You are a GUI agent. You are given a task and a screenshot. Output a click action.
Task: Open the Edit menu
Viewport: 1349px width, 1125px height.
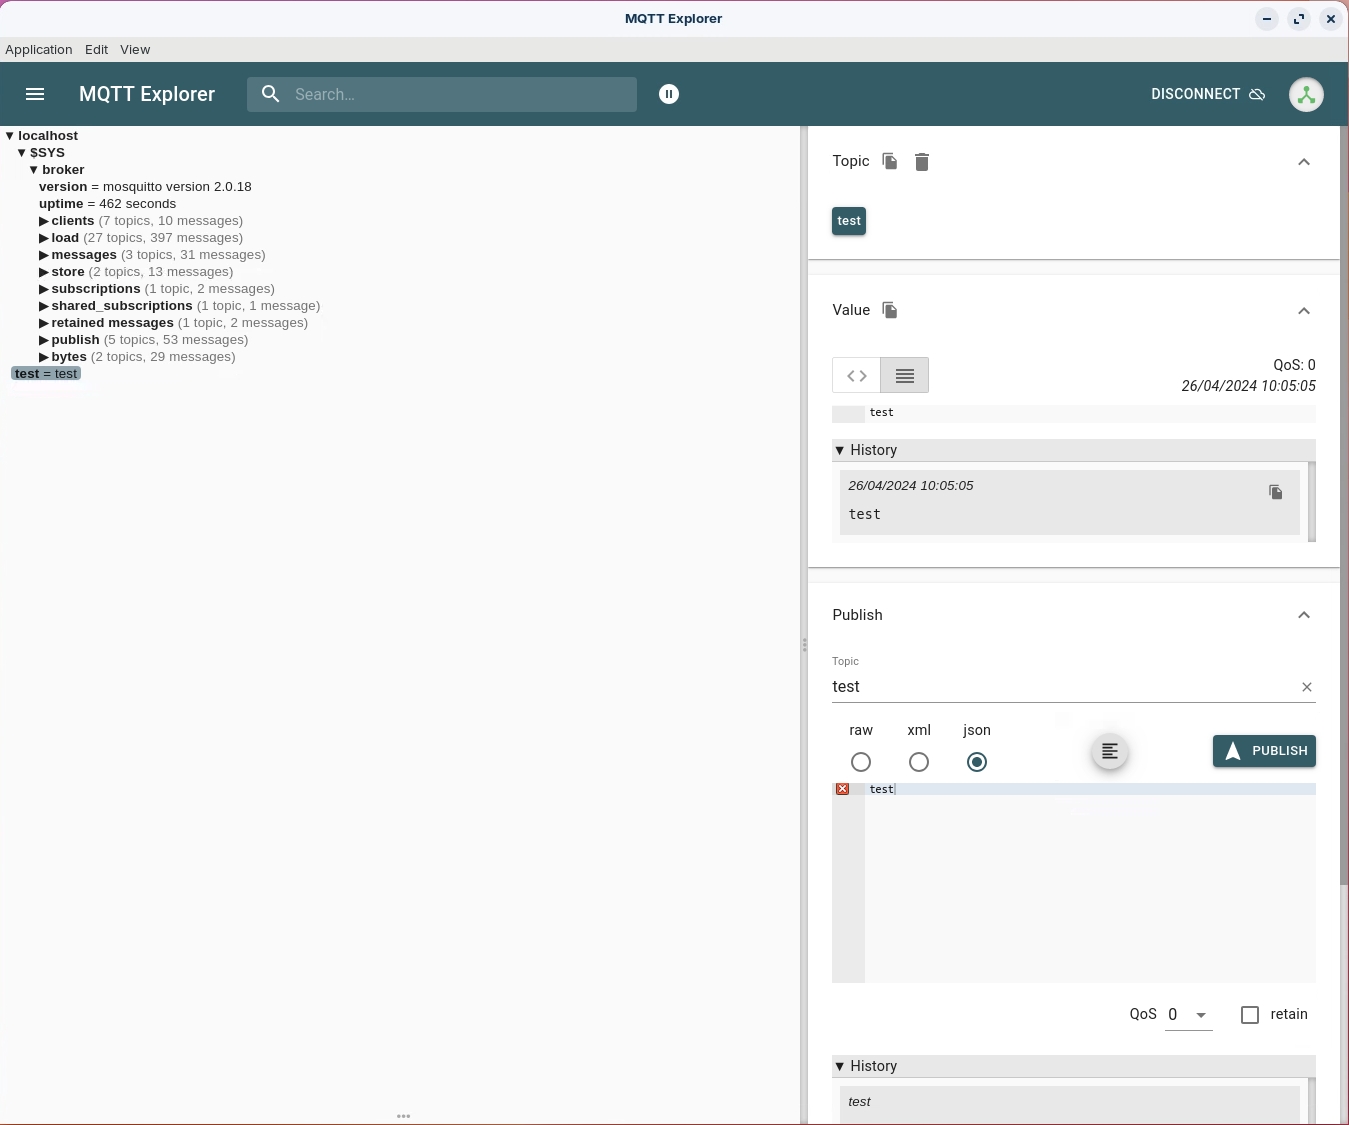(x=96, y=50)
